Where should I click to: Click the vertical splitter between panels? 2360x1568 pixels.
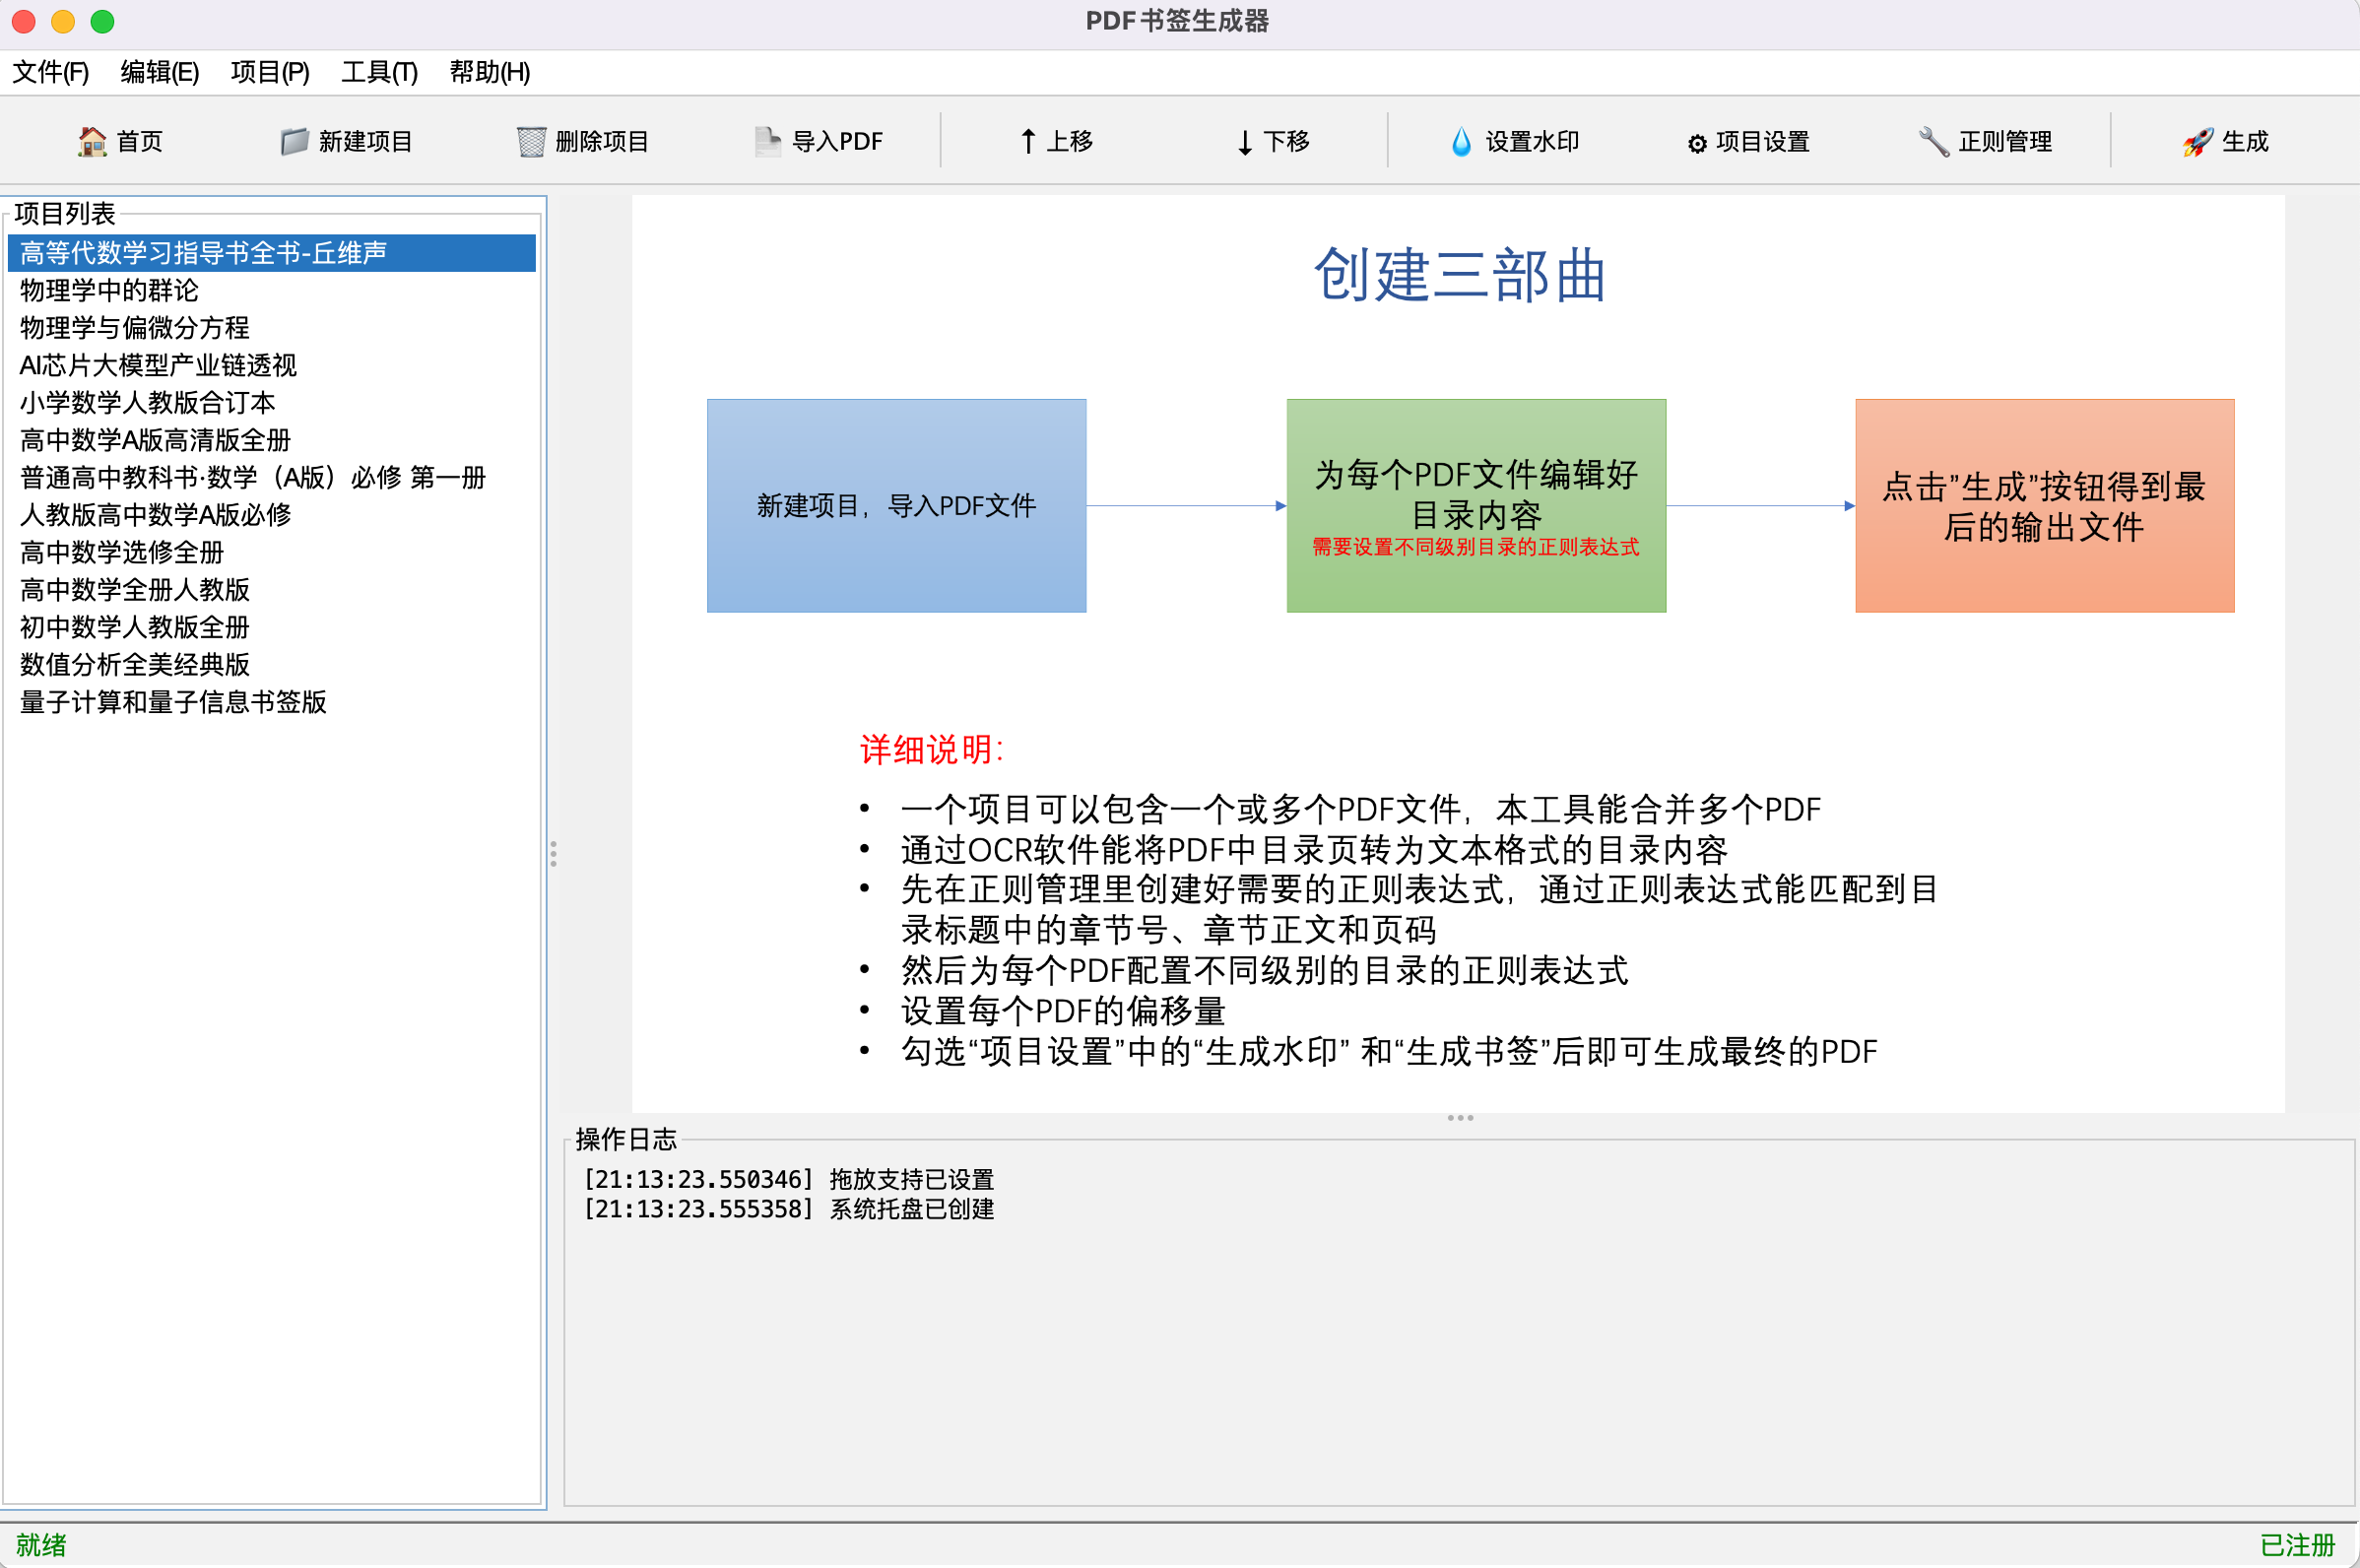[x=555, y=853]
